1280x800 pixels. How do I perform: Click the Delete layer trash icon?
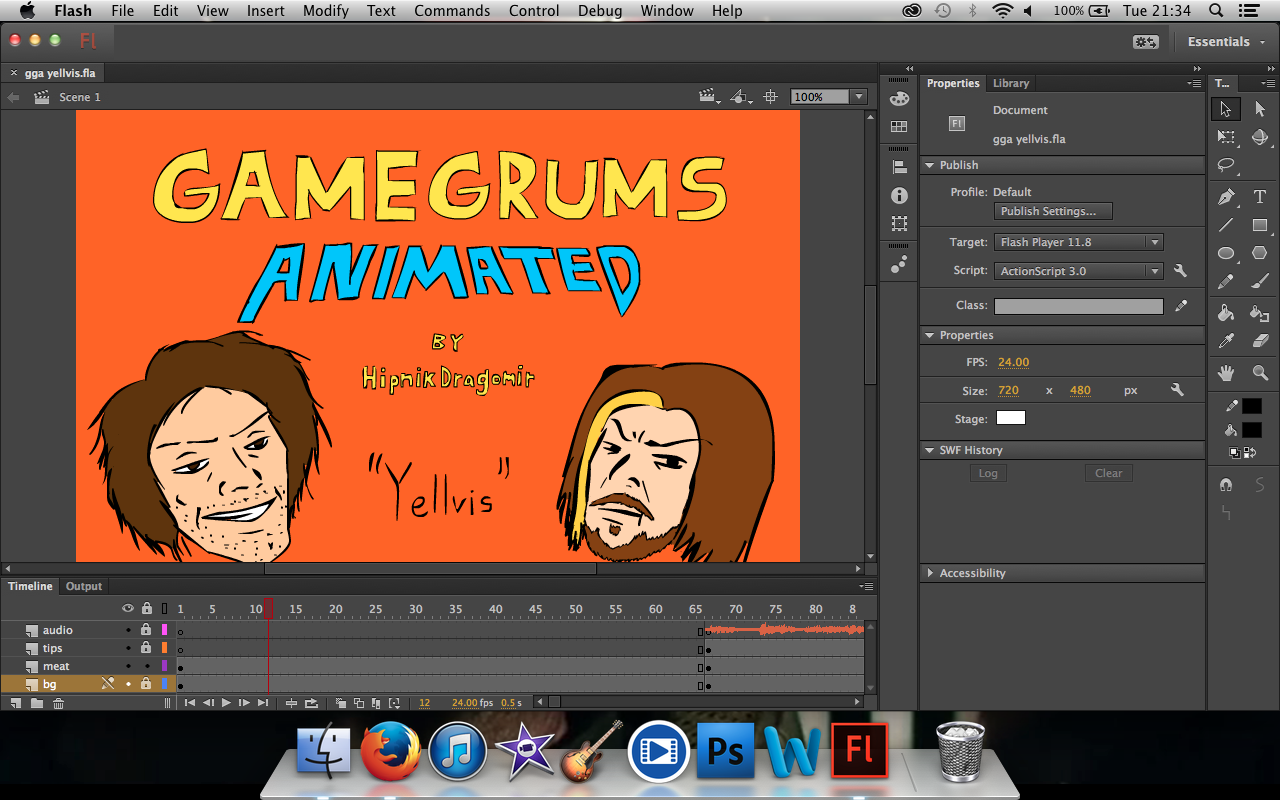58,703
